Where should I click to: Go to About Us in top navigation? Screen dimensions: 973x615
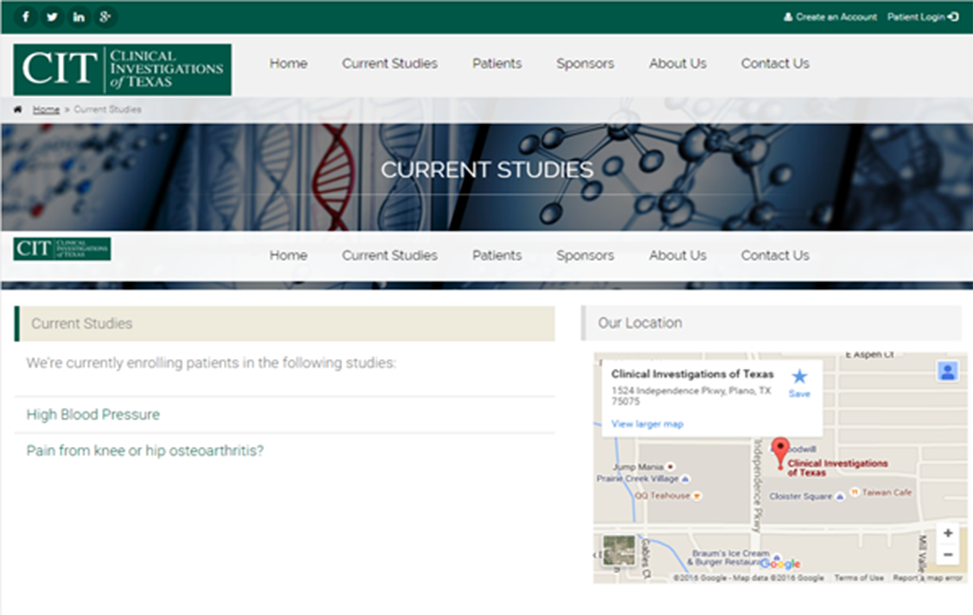(x=677, y=63)
